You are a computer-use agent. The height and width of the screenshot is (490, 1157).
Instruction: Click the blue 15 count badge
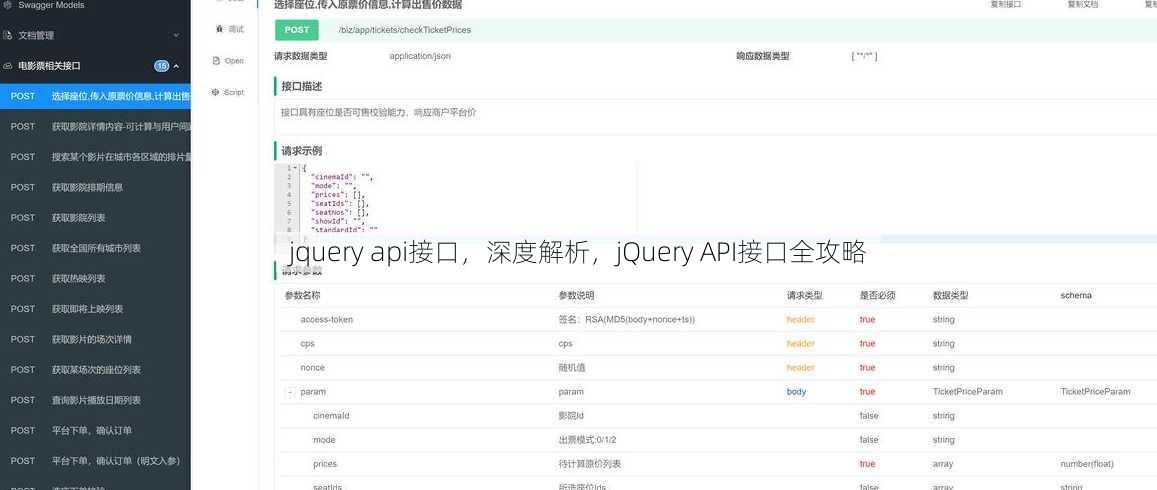click(x=162, y=66)
